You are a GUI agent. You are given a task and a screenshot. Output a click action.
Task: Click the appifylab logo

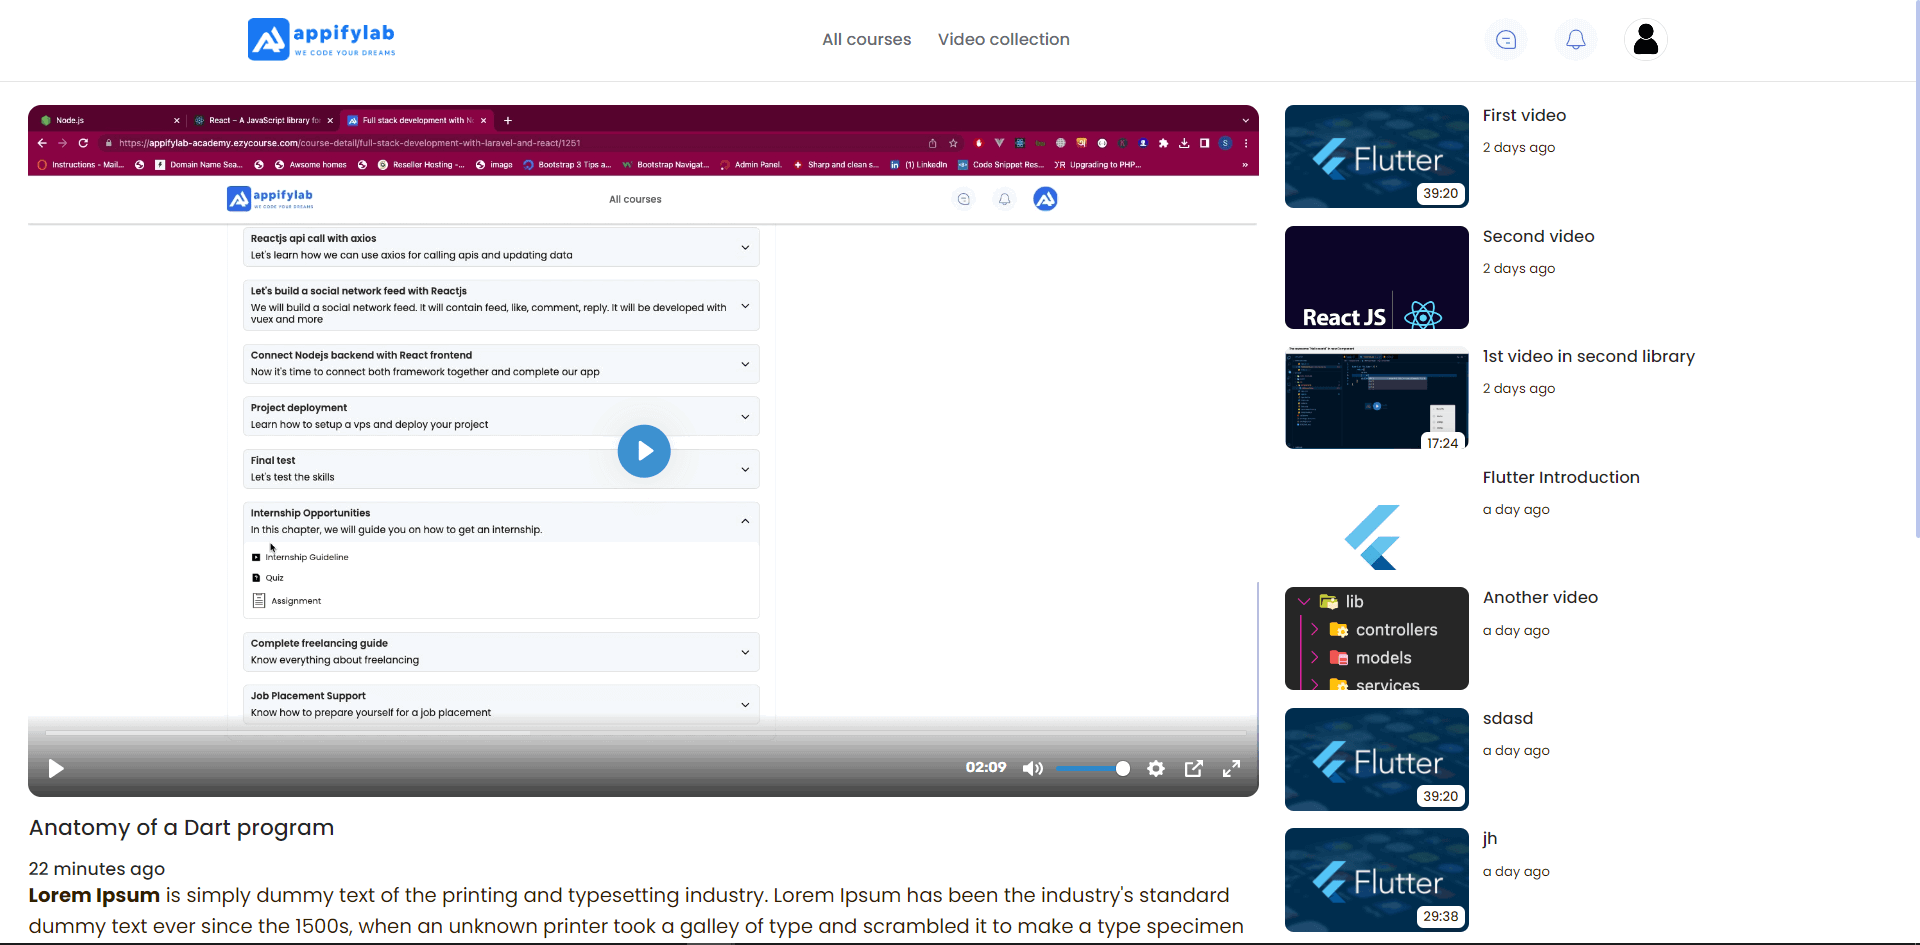click(322, 39)
